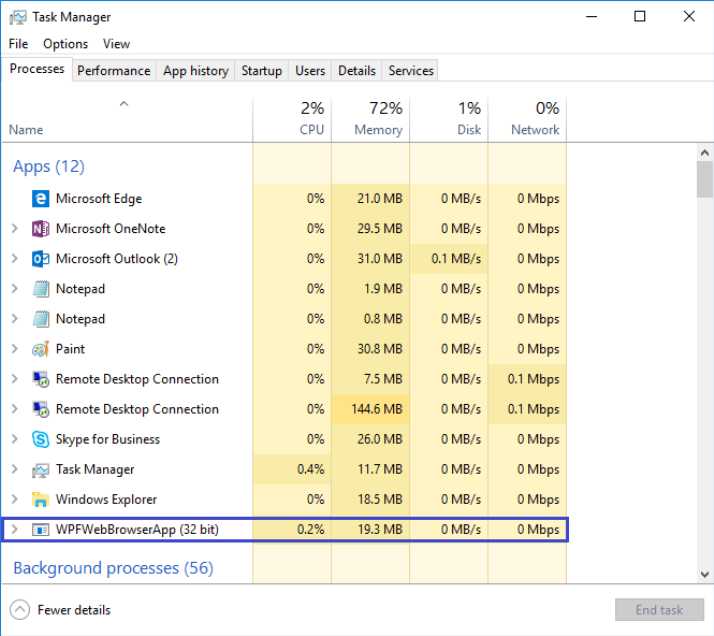714x636 pixels.
Task: Select the WPFWebBrowserApp (32 bit) name
Action: (137, 529)
